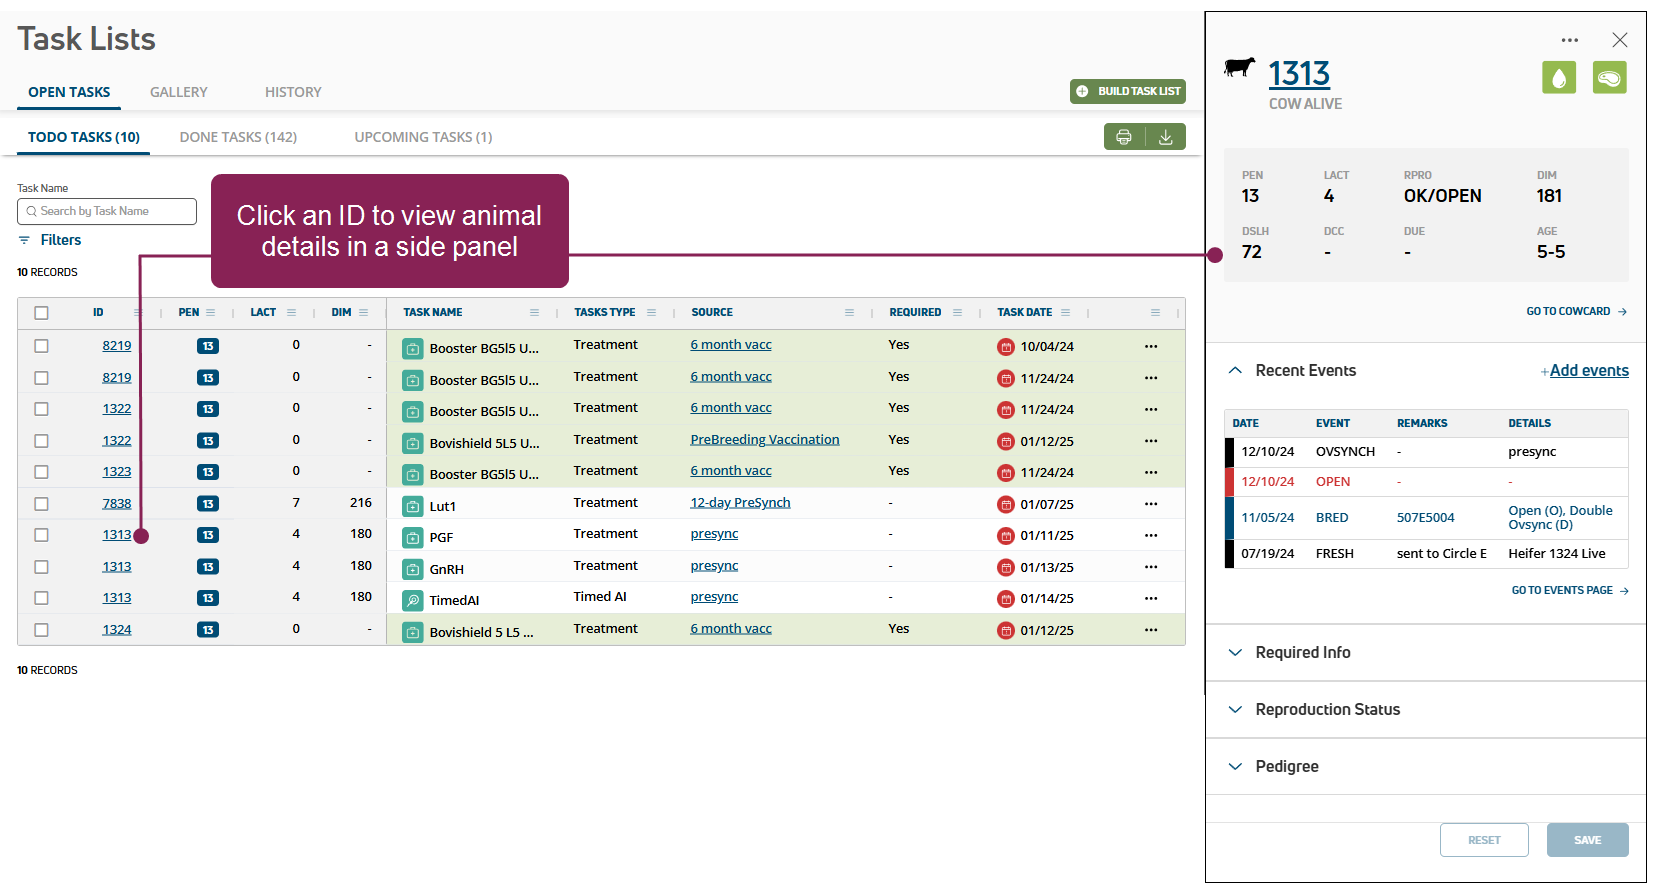Open the side panel three-dot menu
The height and width of the screenshot is (895, 1659).
coord(1569,41)
